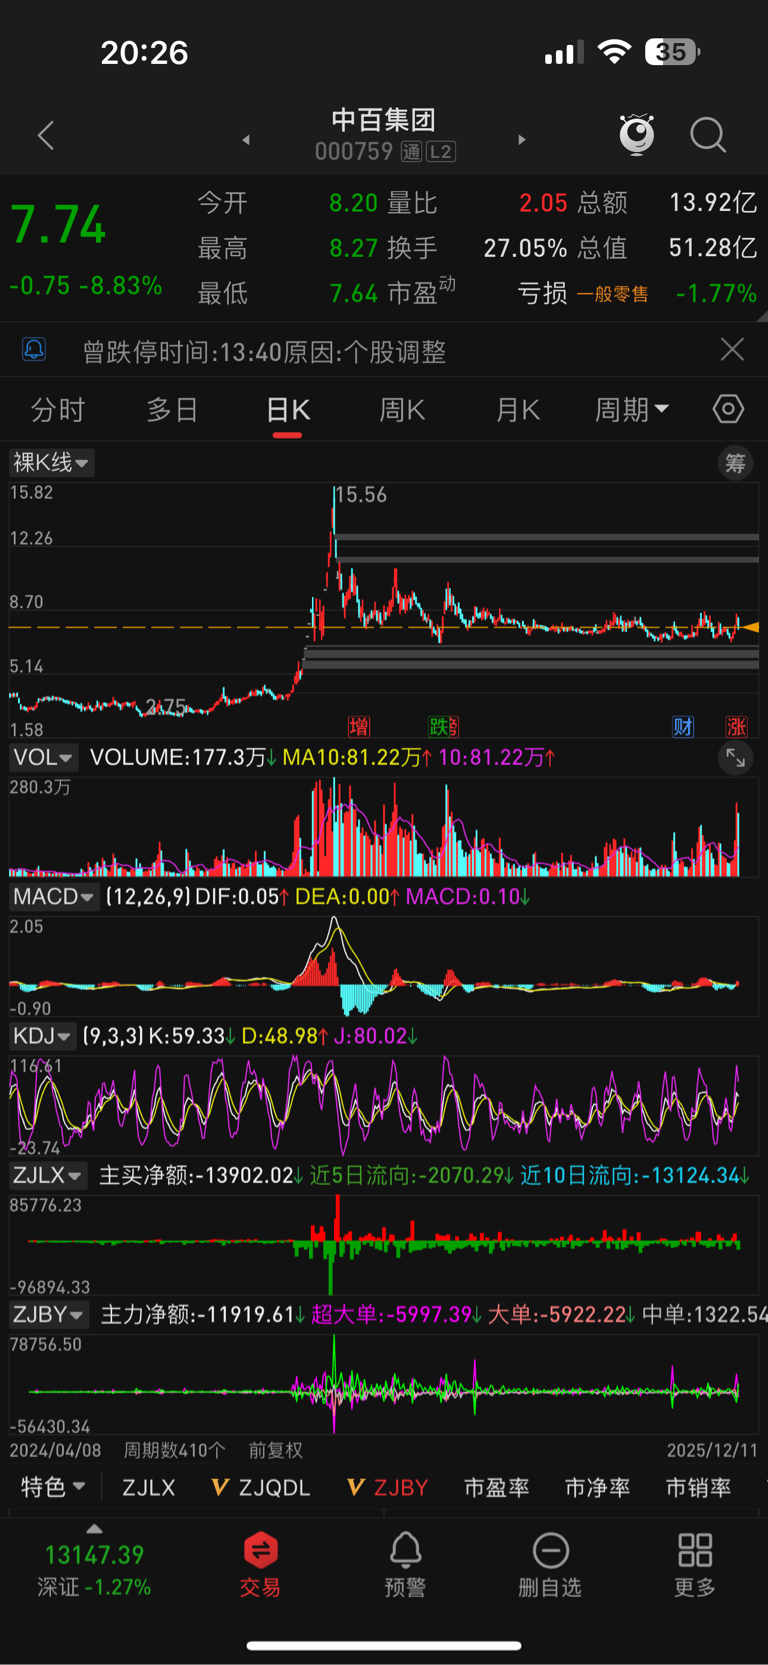Open the 裸K线 chart type dropdown
This screenshot has width=768, height=1665.
[51, 463]
